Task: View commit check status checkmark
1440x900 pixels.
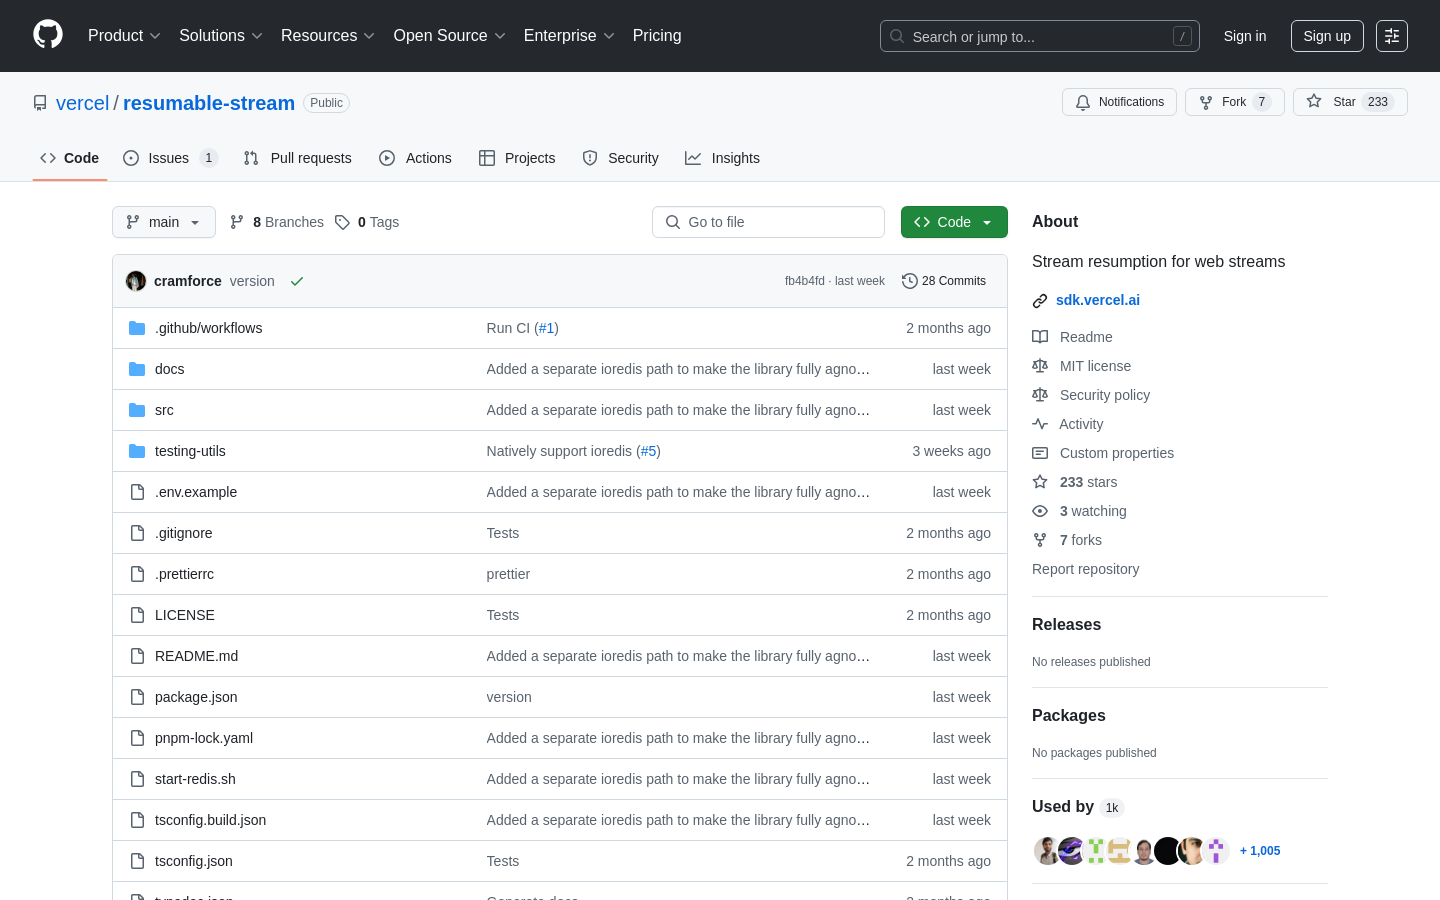Action: pyautogui.click(x=297, y=281)
